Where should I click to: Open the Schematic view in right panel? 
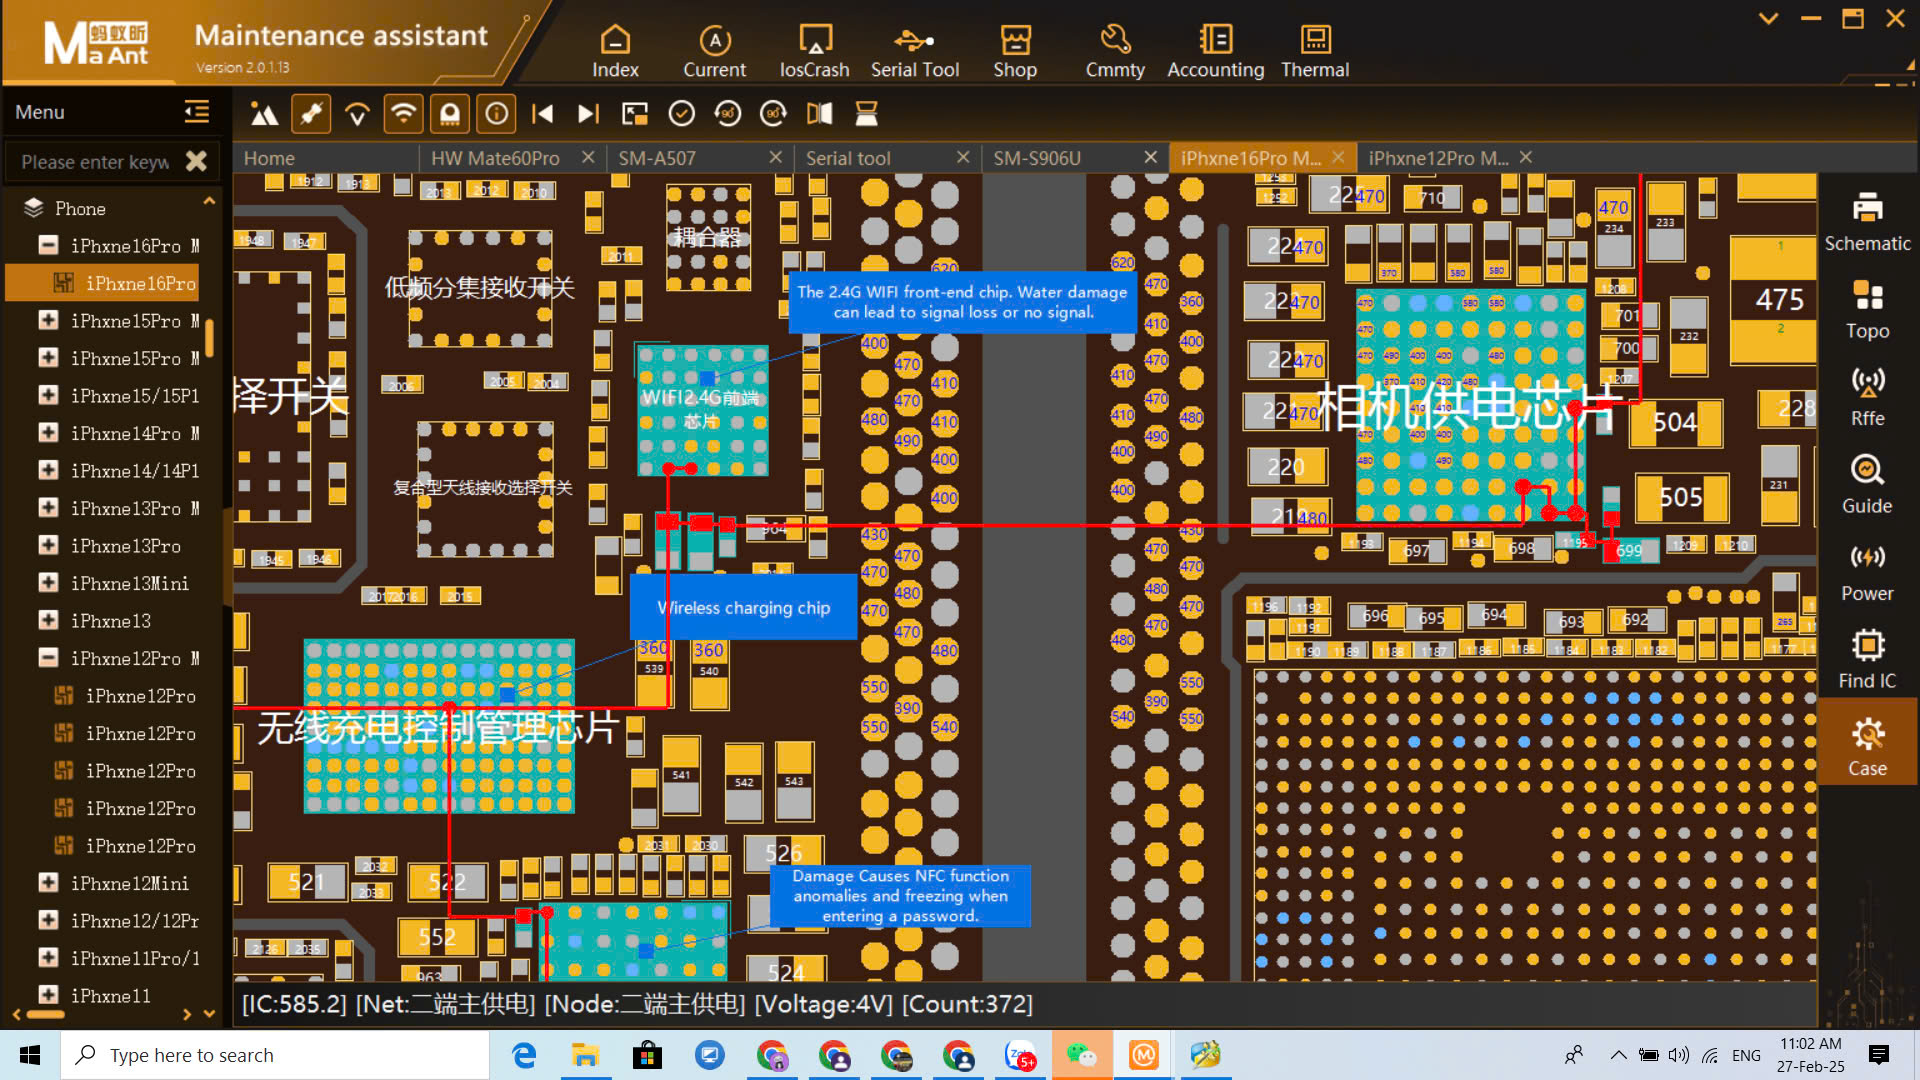(x=1867, y=222)
